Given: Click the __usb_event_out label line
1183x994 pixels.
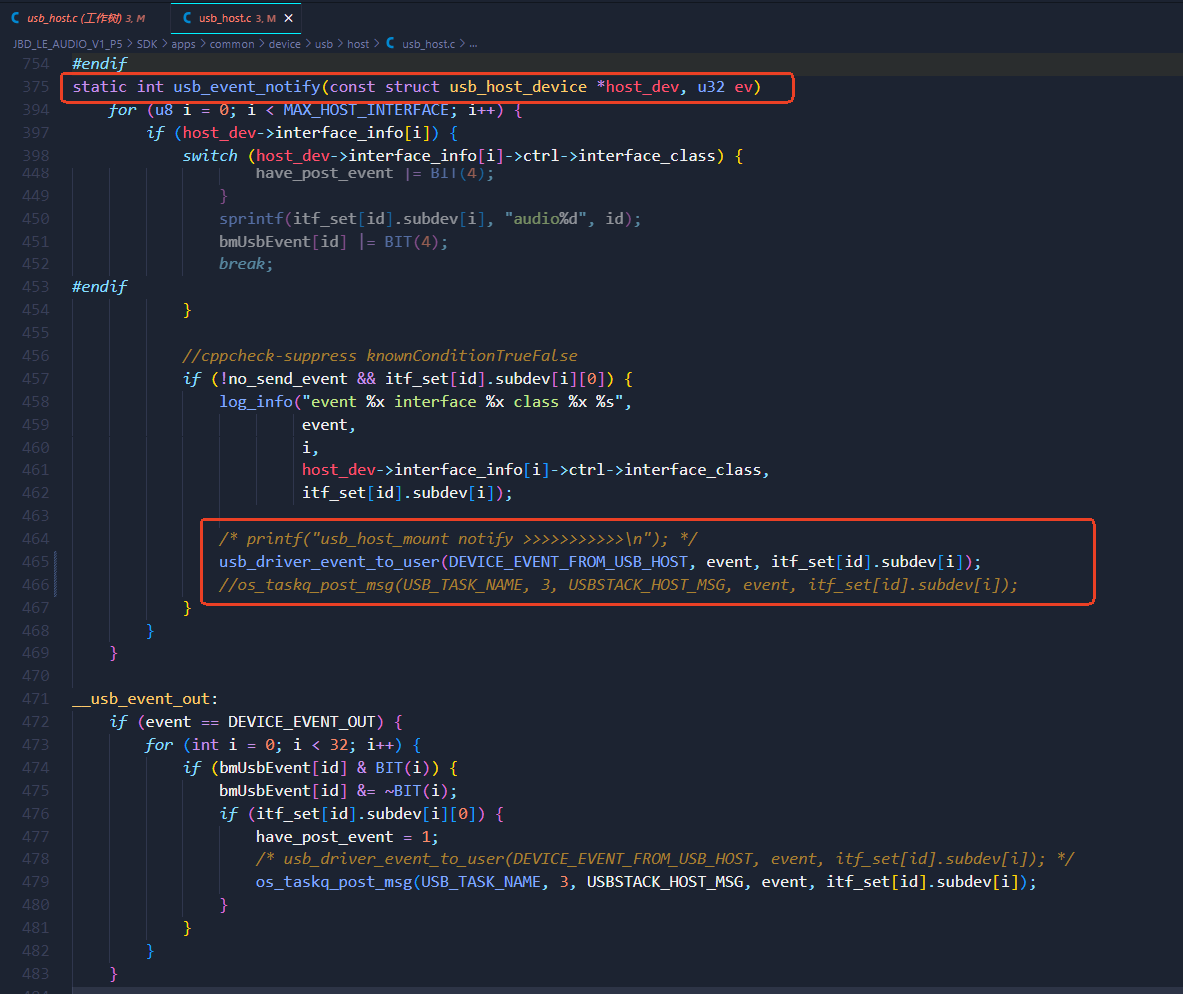Looking at the screenshot, I should point(145,699).
